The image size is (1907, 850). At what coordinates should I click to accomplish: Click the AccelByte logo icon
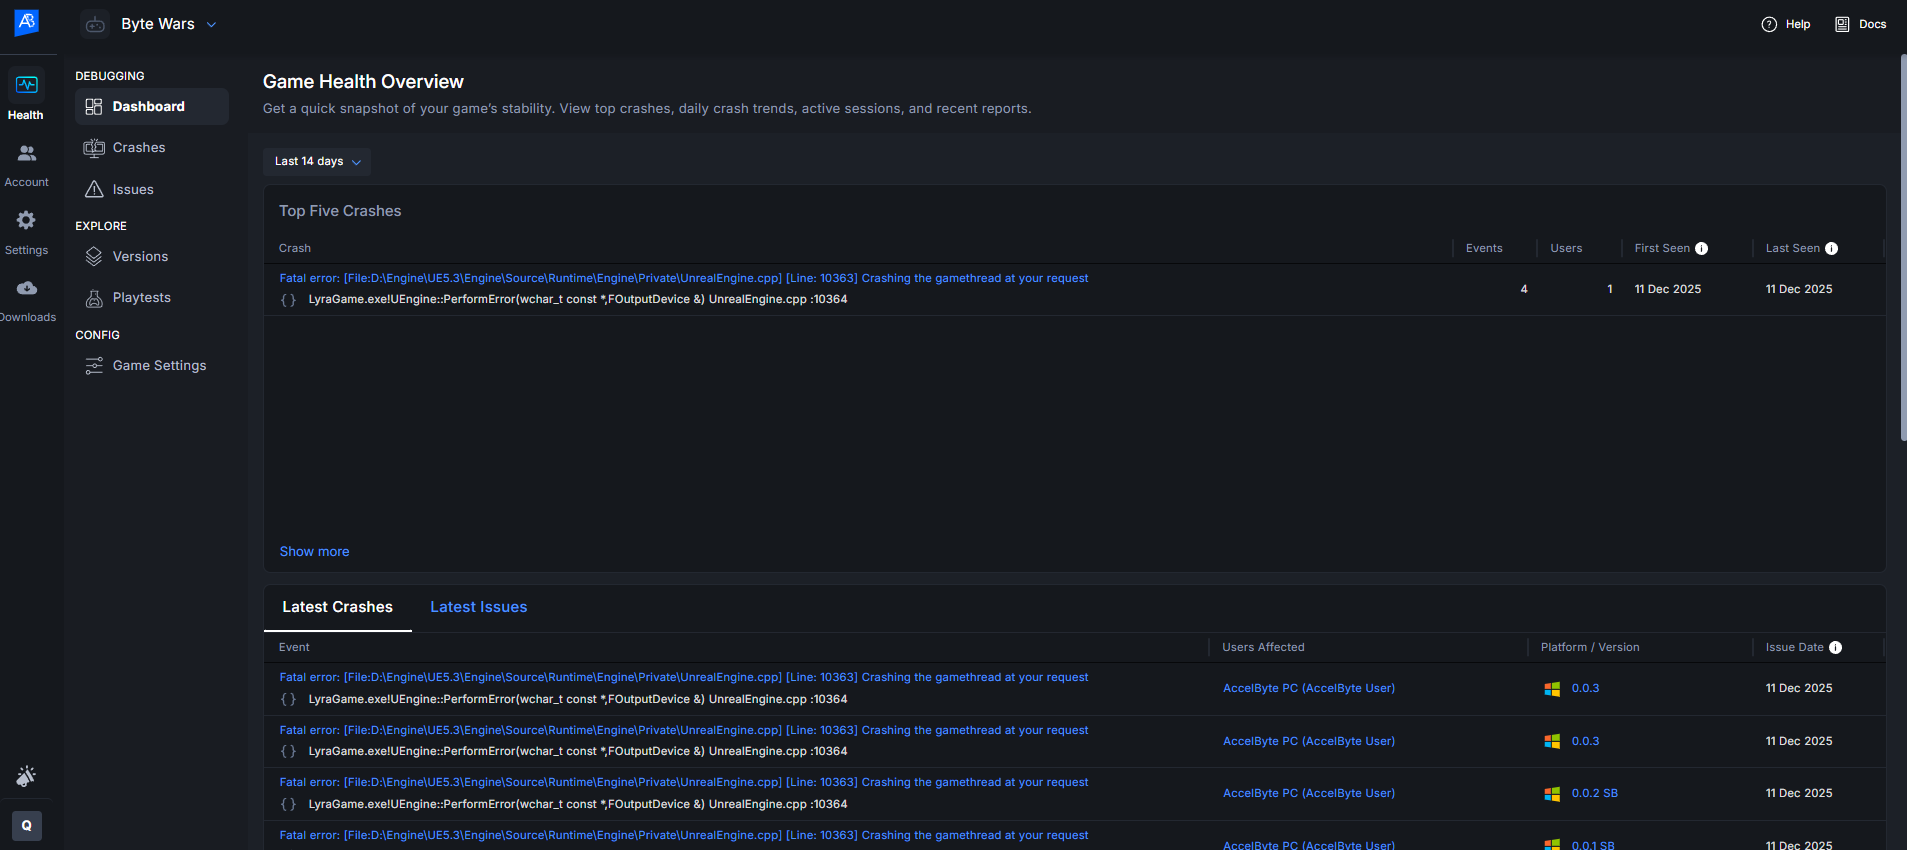click(x=27, y=22)
